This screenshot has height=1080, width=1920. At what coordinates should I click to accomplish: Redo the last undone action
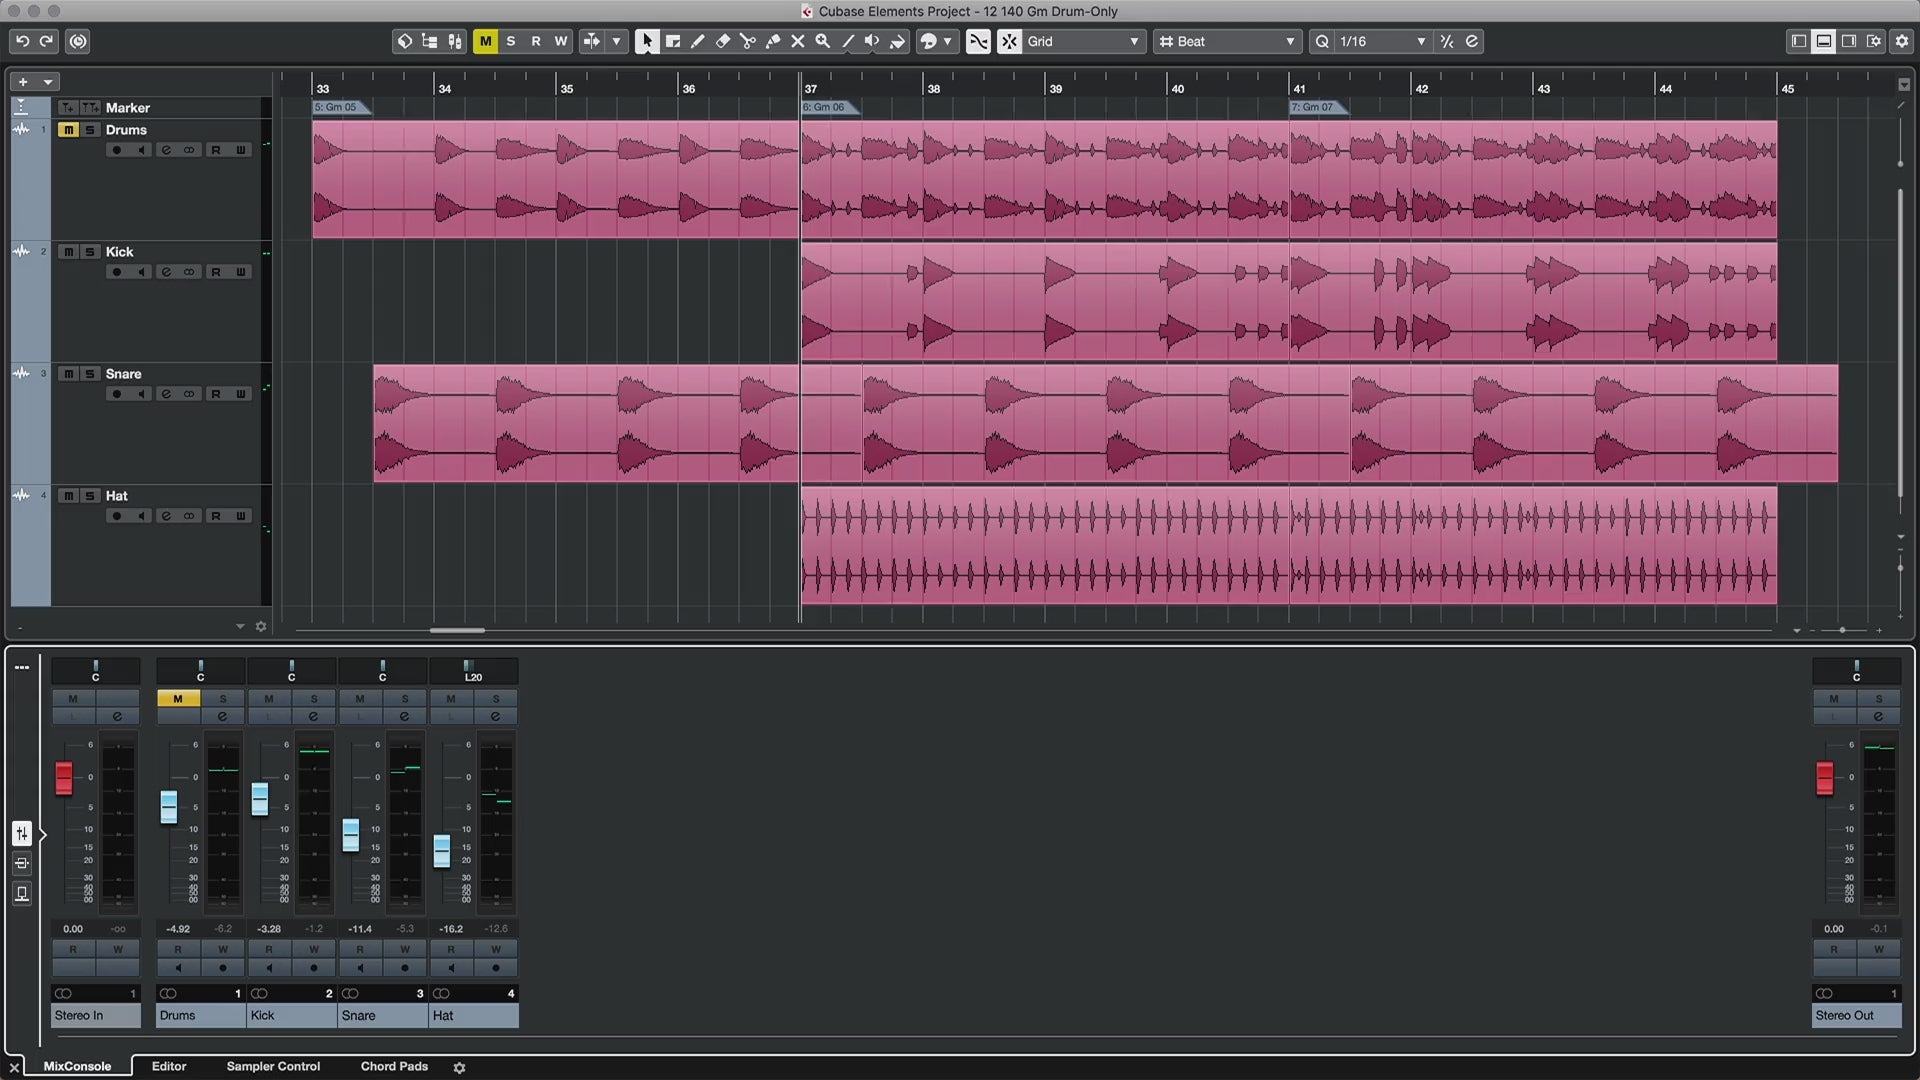click(46, 41)
